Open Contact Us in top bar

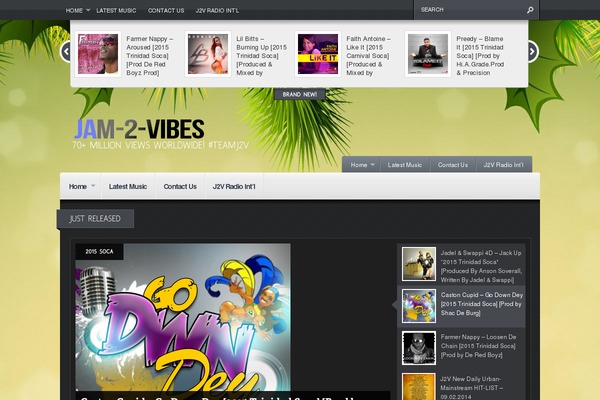tap(166, 10)
